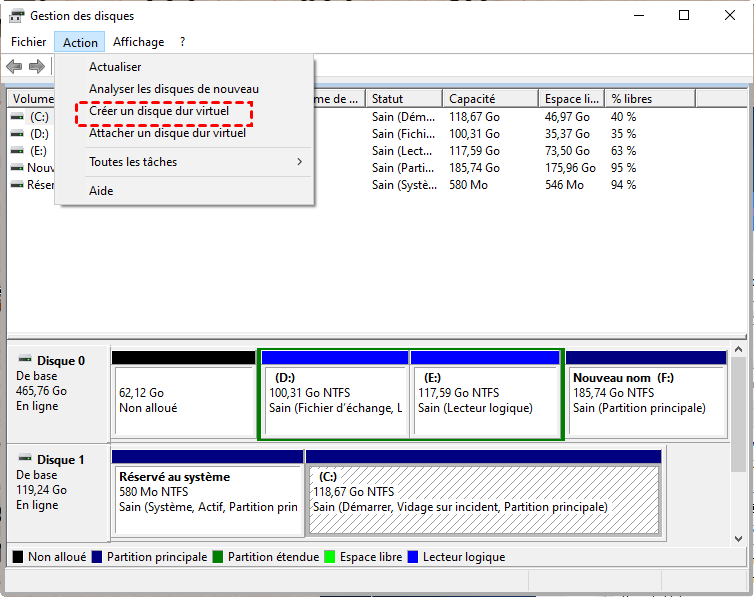This screenshot has width=754, height=597.
Task: Select Attacher un disque dur virtuel
Action: pos(185,133)
